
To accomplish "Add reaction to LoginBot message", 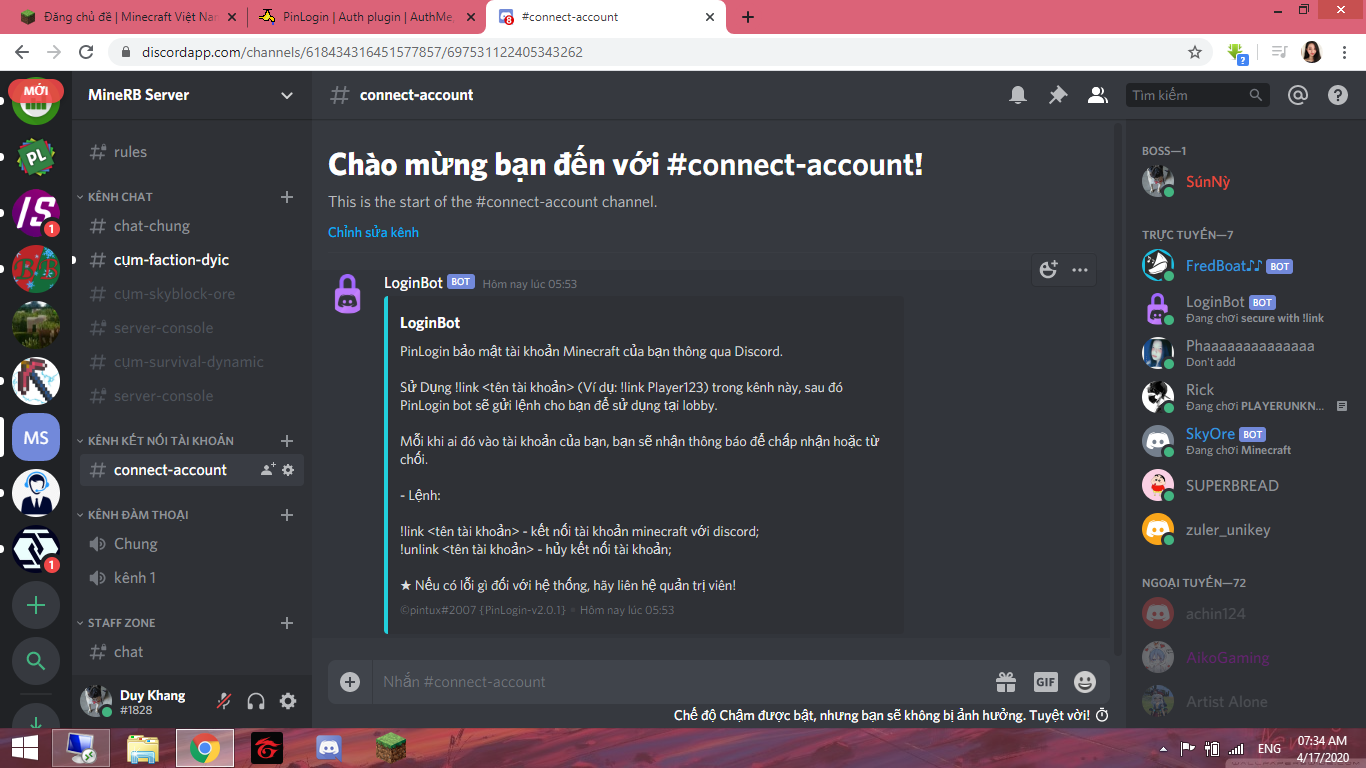I will coord(1048,269).
